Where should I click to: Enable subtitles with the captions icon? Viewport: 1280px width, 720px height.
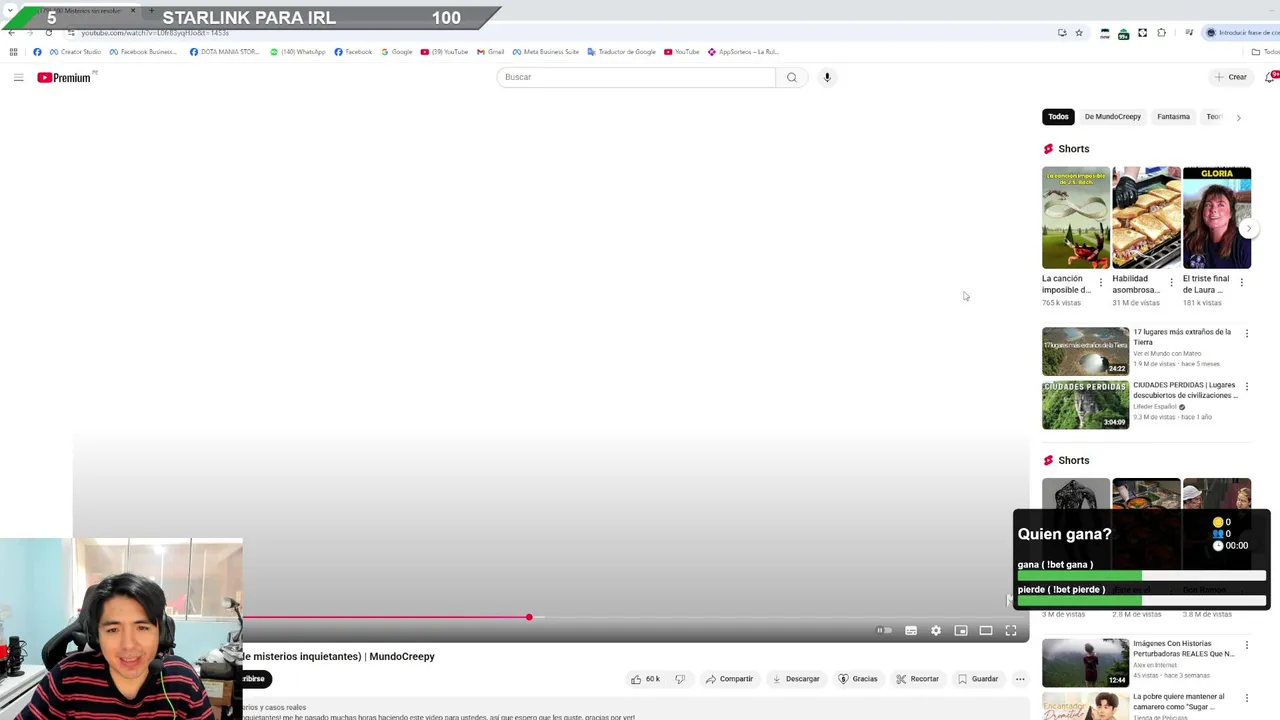(911, 630)
